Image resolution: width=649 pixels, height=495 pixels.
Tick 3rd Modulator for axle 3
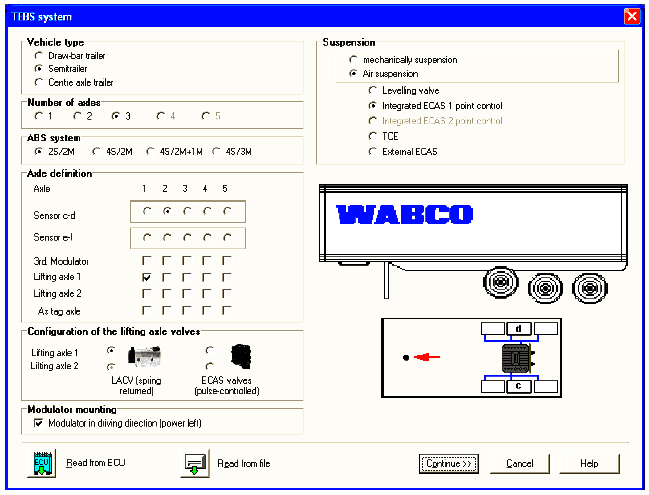(x=187, y=261)
